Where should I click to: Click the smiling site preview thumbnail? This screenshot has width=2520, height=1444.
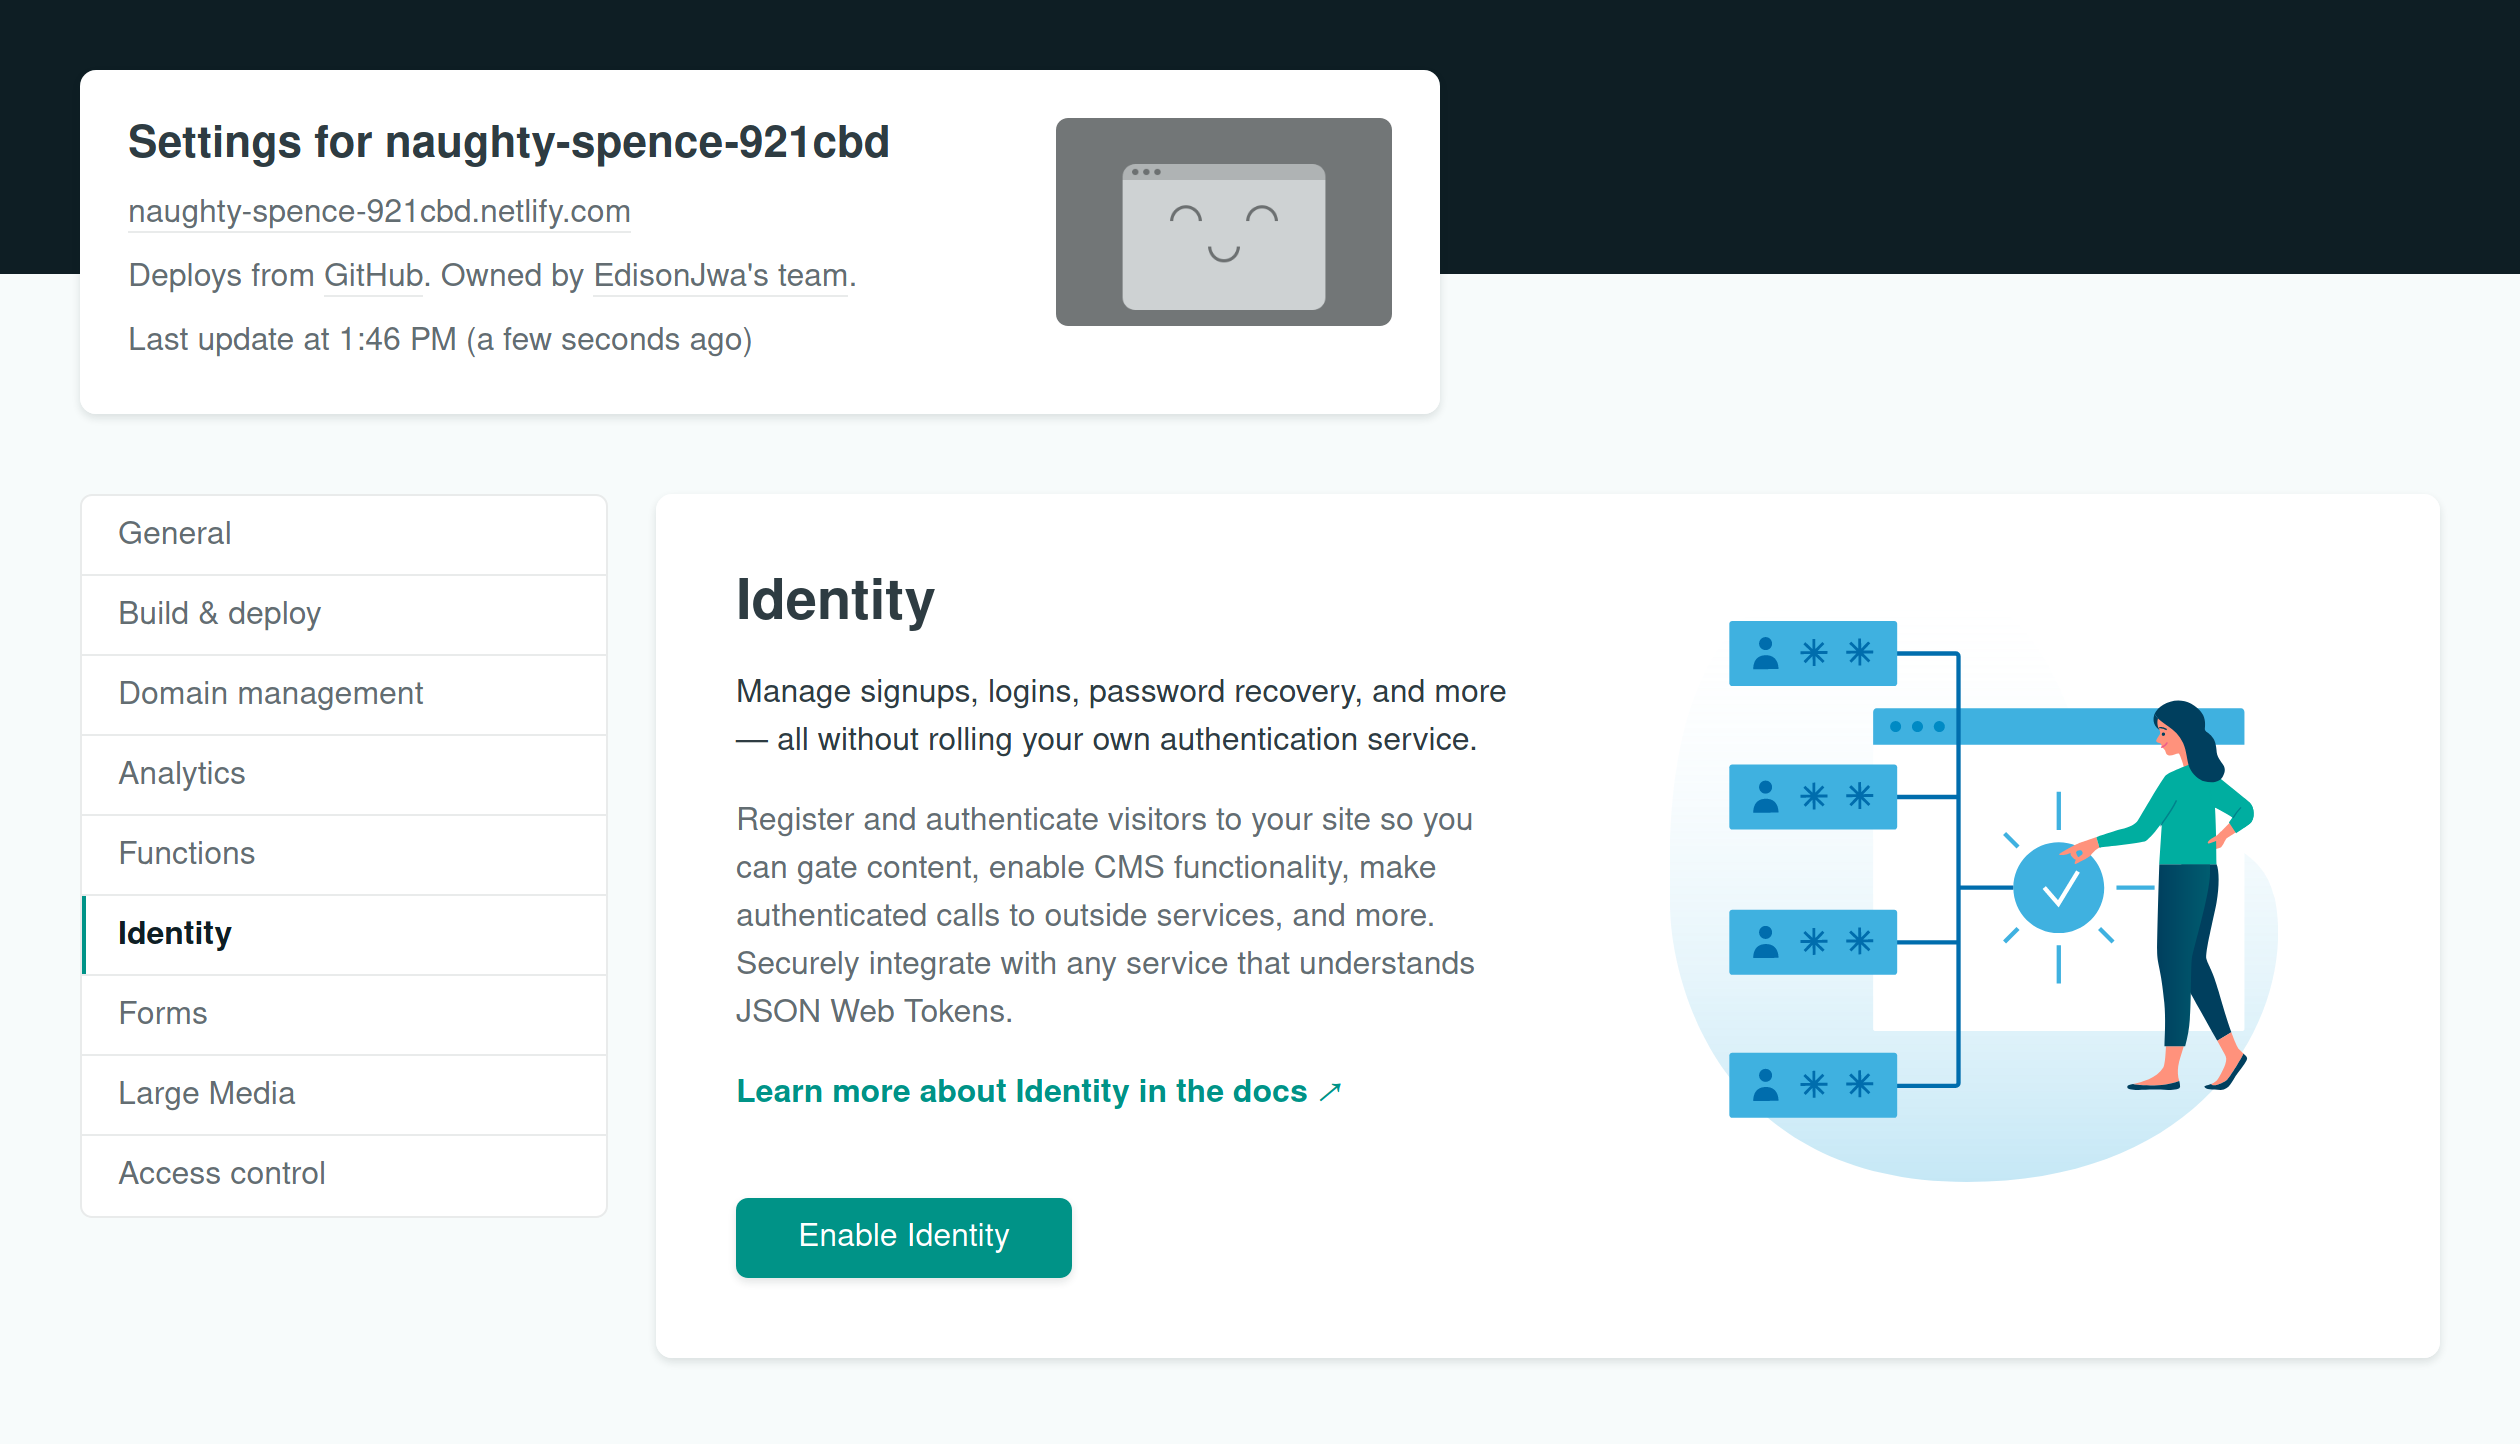click(x=1223, y=222)
